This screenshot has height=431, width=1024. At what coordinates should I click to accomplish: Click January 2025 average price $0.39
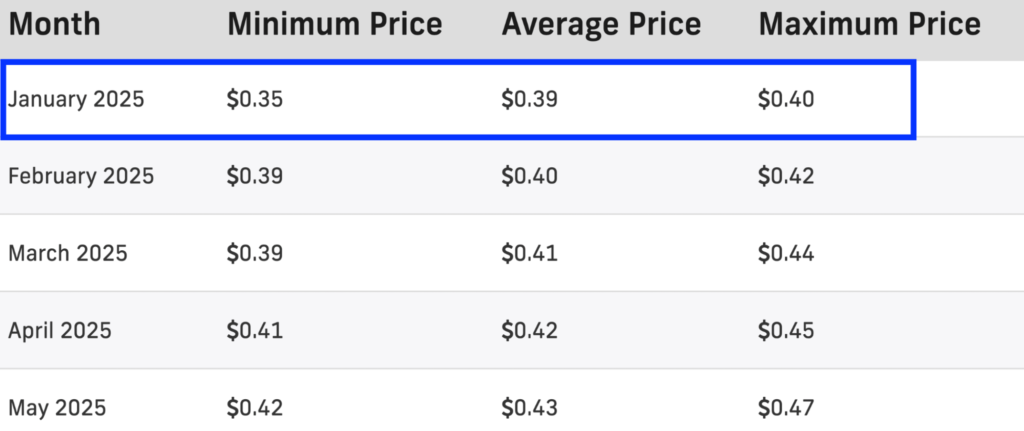click(530, 99)
